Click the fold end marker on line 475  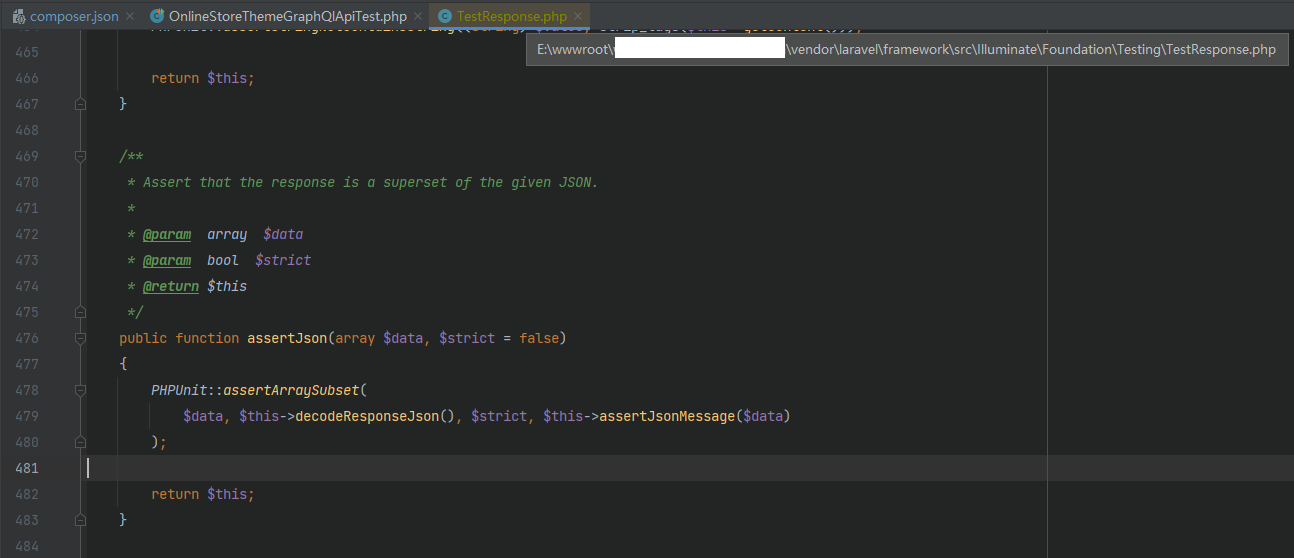81,312
